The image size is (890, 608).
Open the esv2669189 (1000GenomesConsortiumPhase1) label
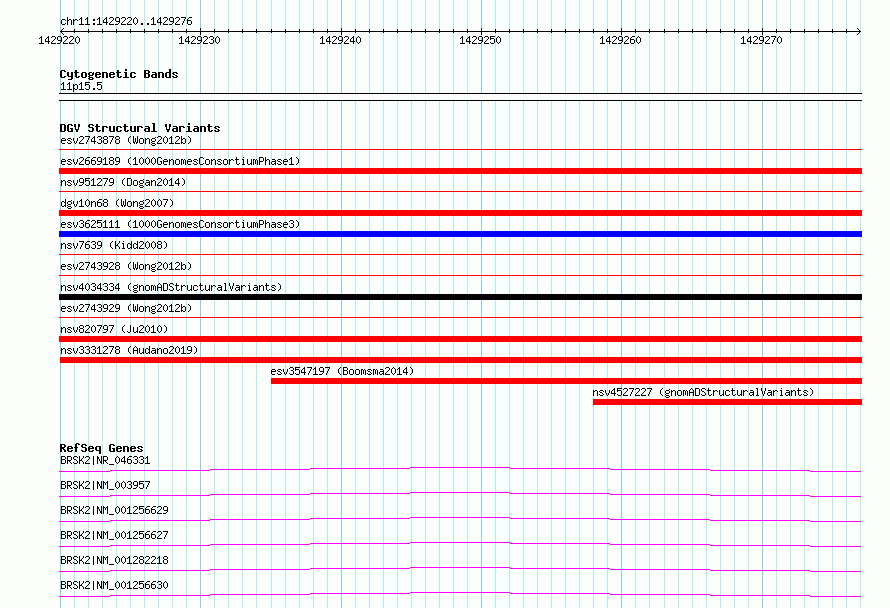[180, 161]
